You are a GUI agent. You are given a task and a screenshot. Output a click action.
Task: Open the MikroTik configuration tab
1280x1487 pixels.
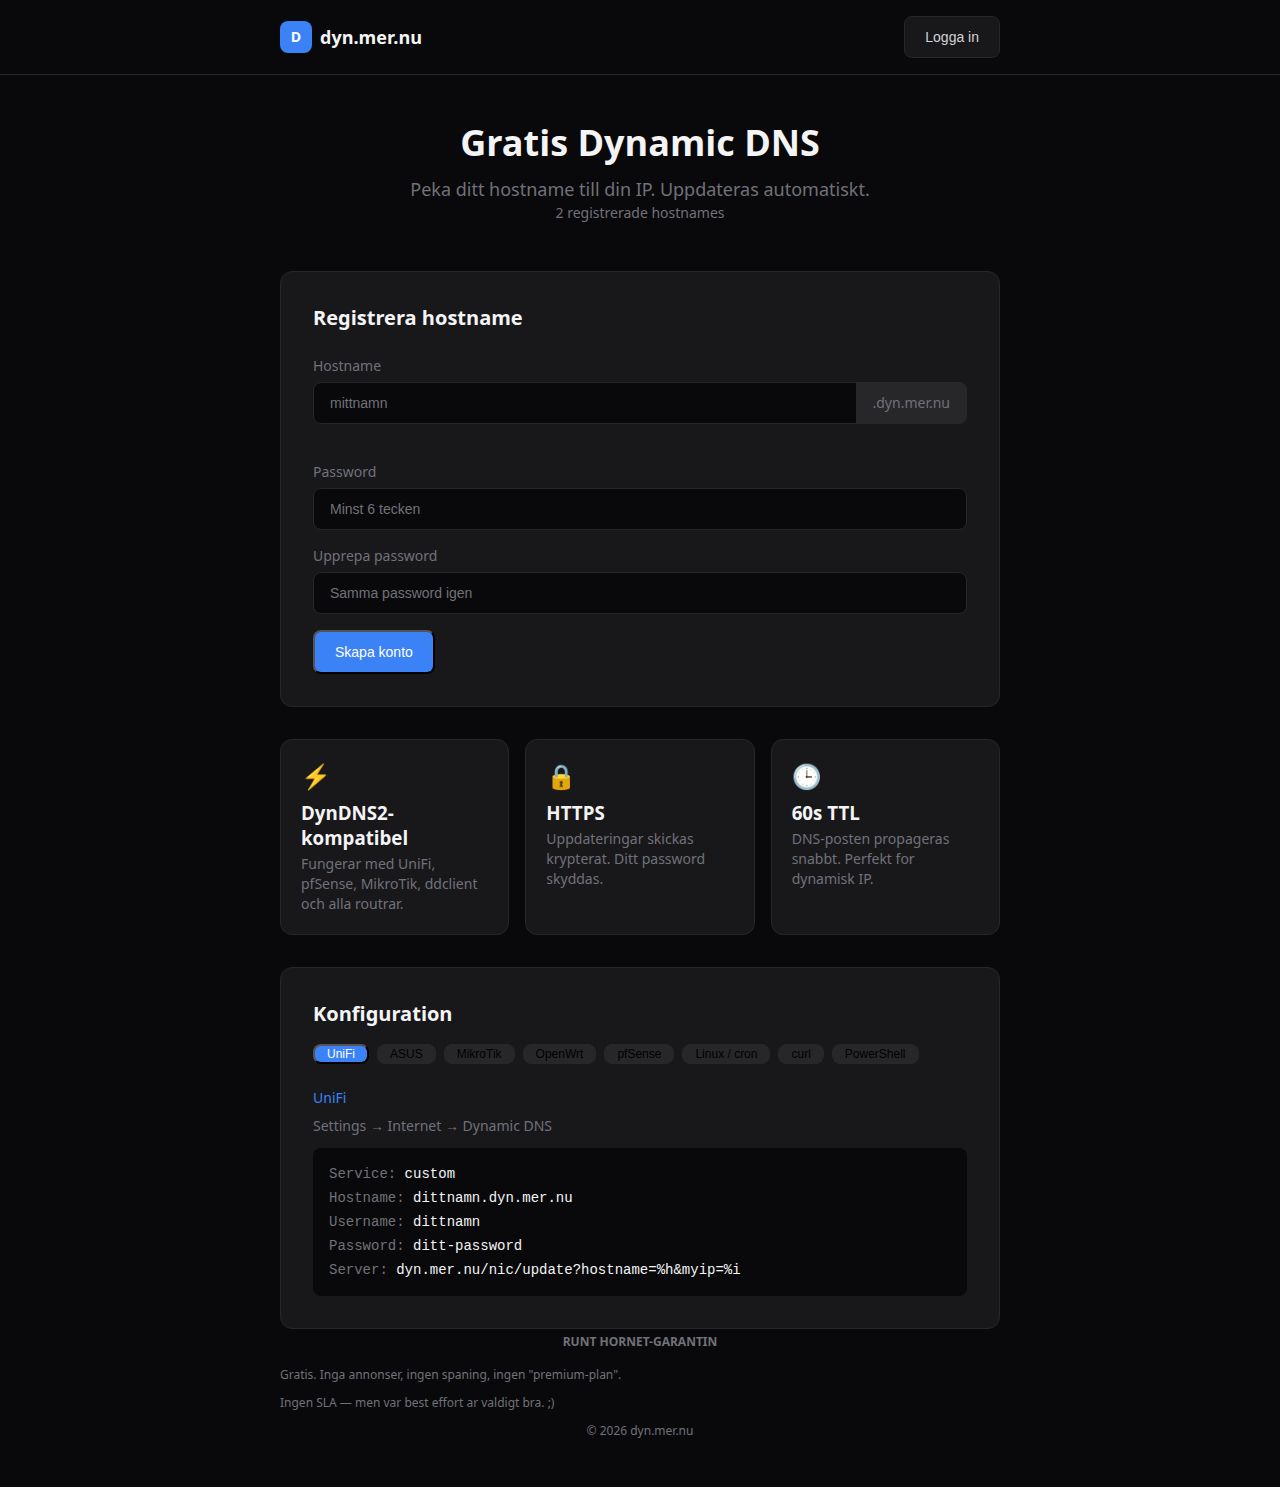[x=479, y=1054]
